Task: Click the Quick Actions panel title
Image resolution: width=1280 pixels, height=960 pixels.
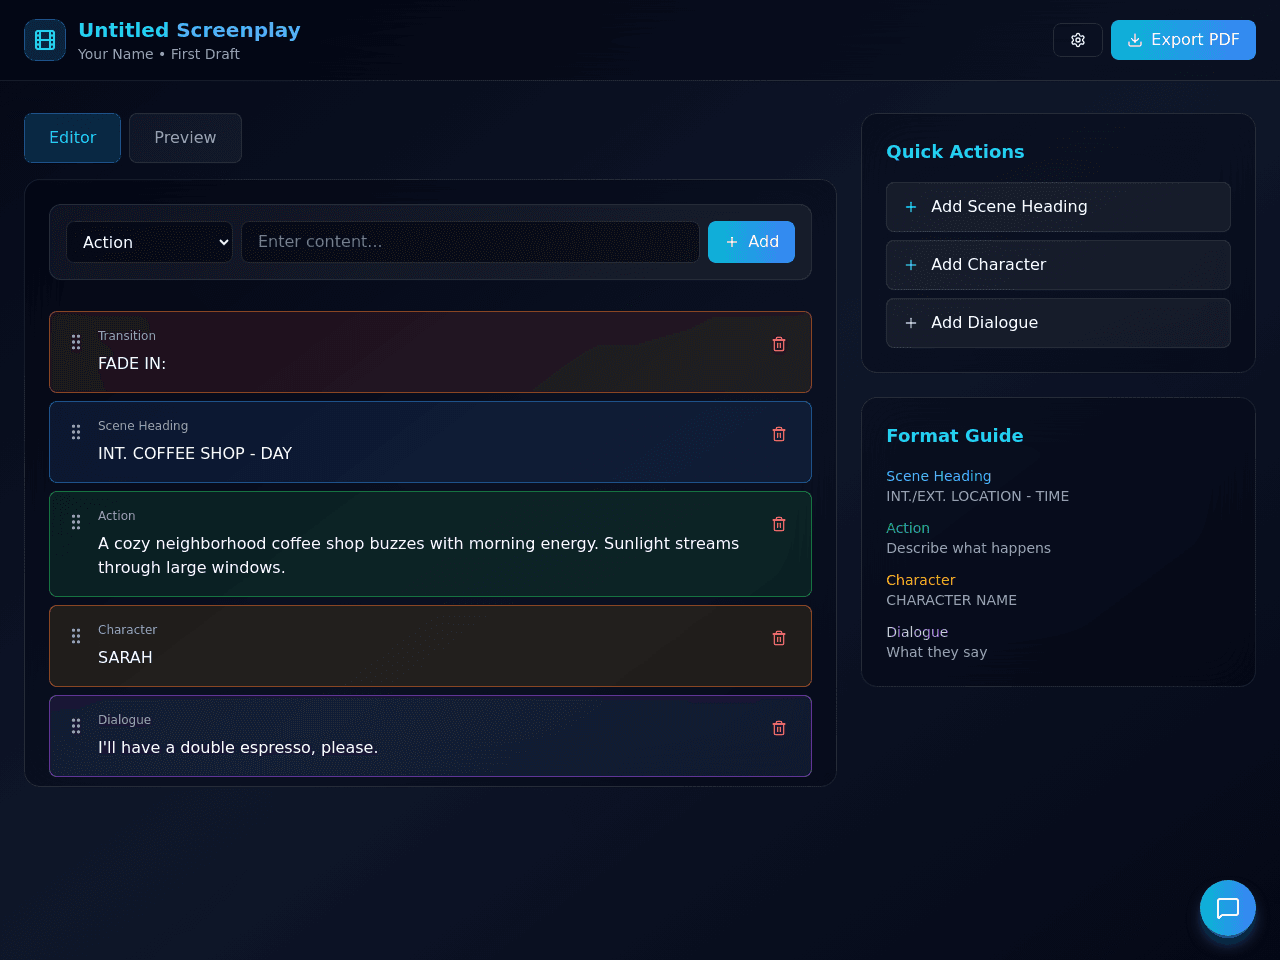Action: [x=955, y=152]
